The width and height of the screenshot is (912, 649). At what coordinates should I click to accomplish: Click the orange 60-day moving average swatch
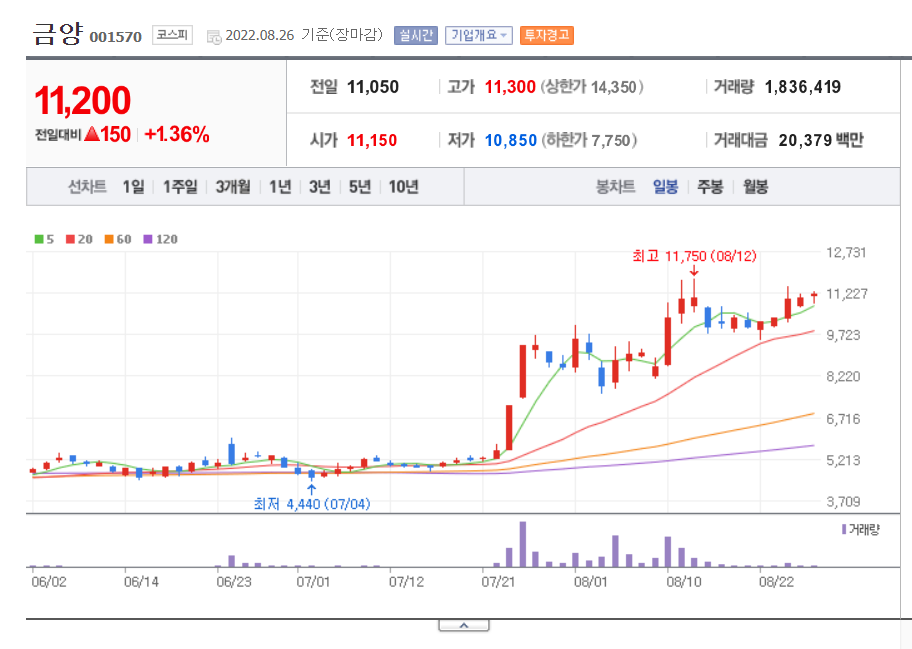(x=109, y=239)
